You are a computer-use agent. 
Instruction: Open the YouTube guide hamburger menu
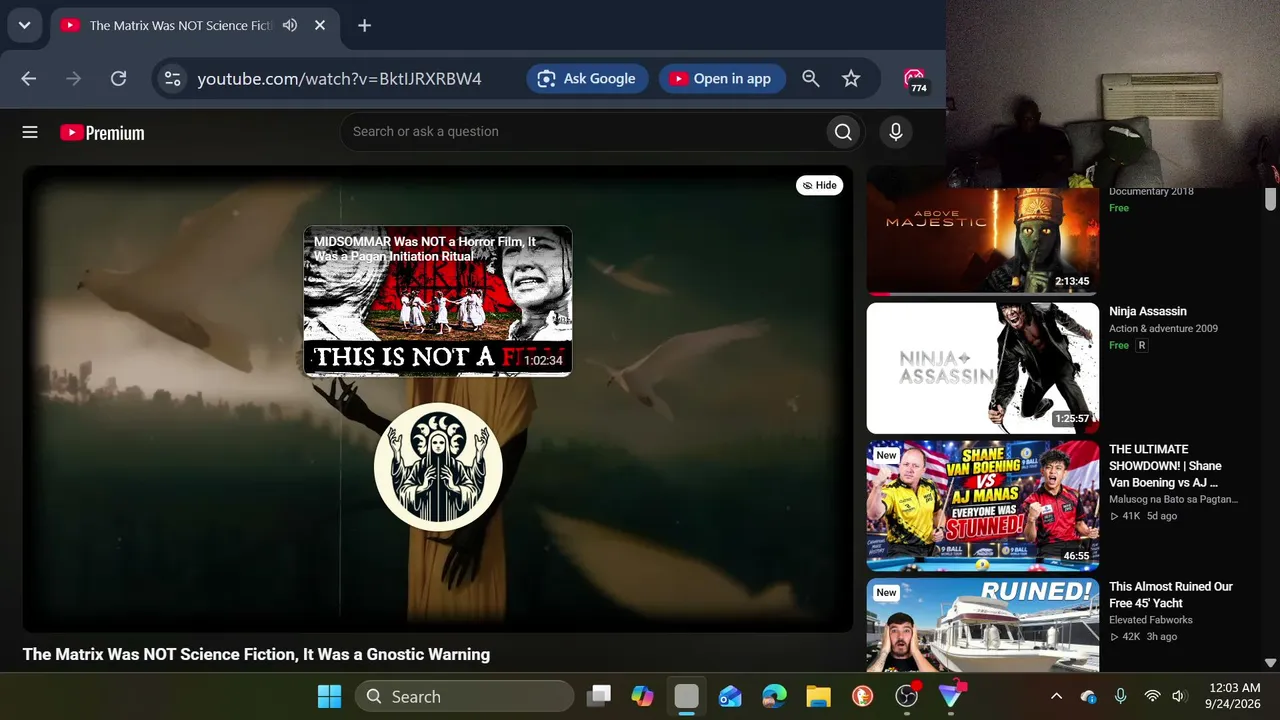30,132
